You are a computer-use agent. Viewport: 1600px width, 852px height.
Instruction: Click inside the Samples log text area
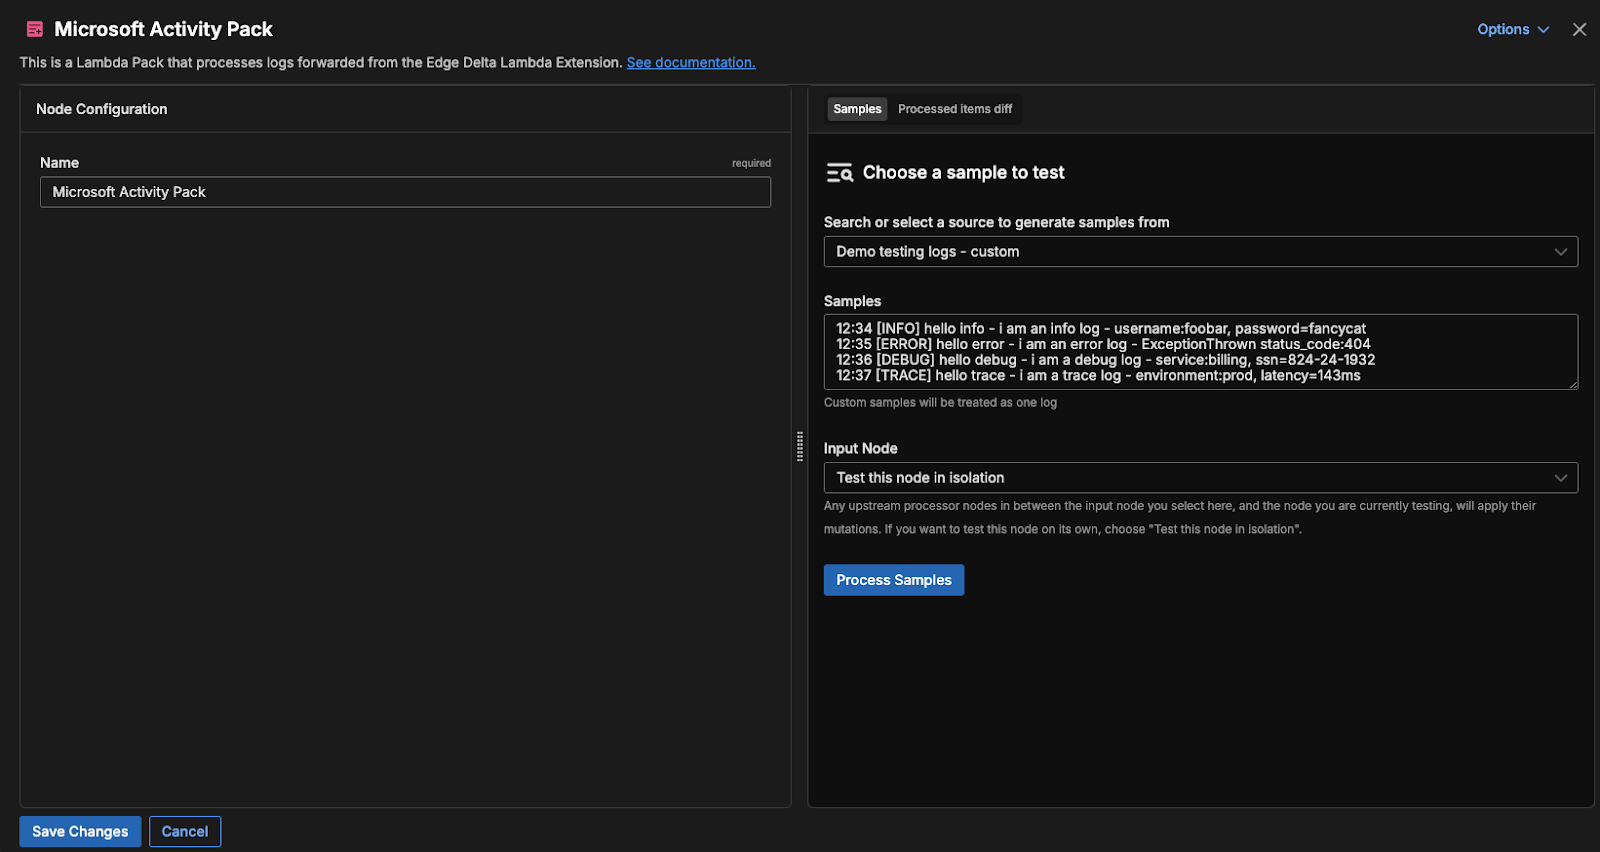pyautogui.click(x=1199, y=352)
